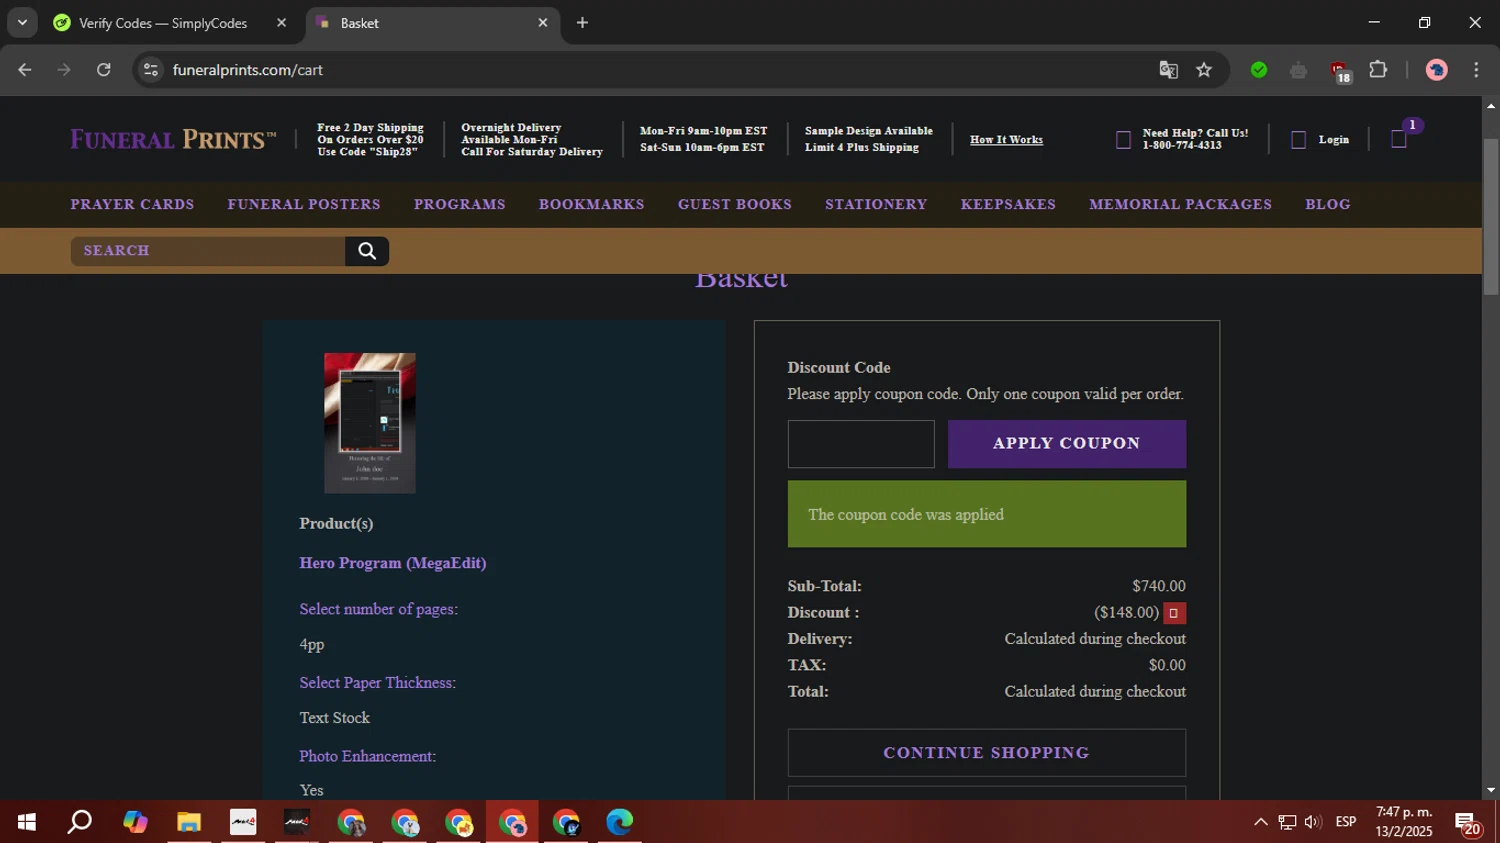Open Keepsakes menu
The height and width of the screenshot is (843, 1500).
coord(1008,204)
